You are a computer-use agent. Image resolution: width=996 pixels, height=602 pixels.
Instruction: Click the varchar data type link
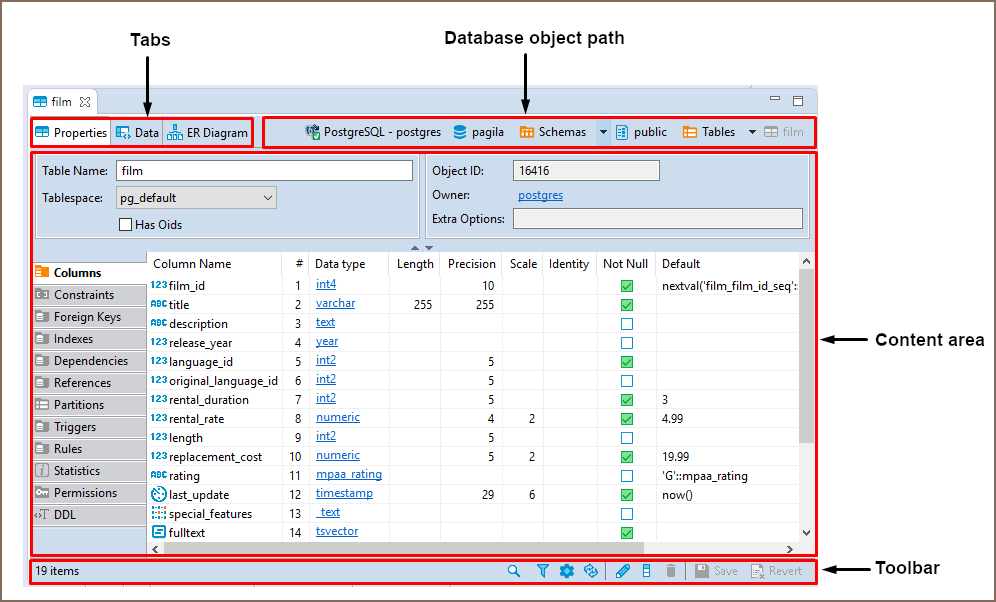[335, 304]
